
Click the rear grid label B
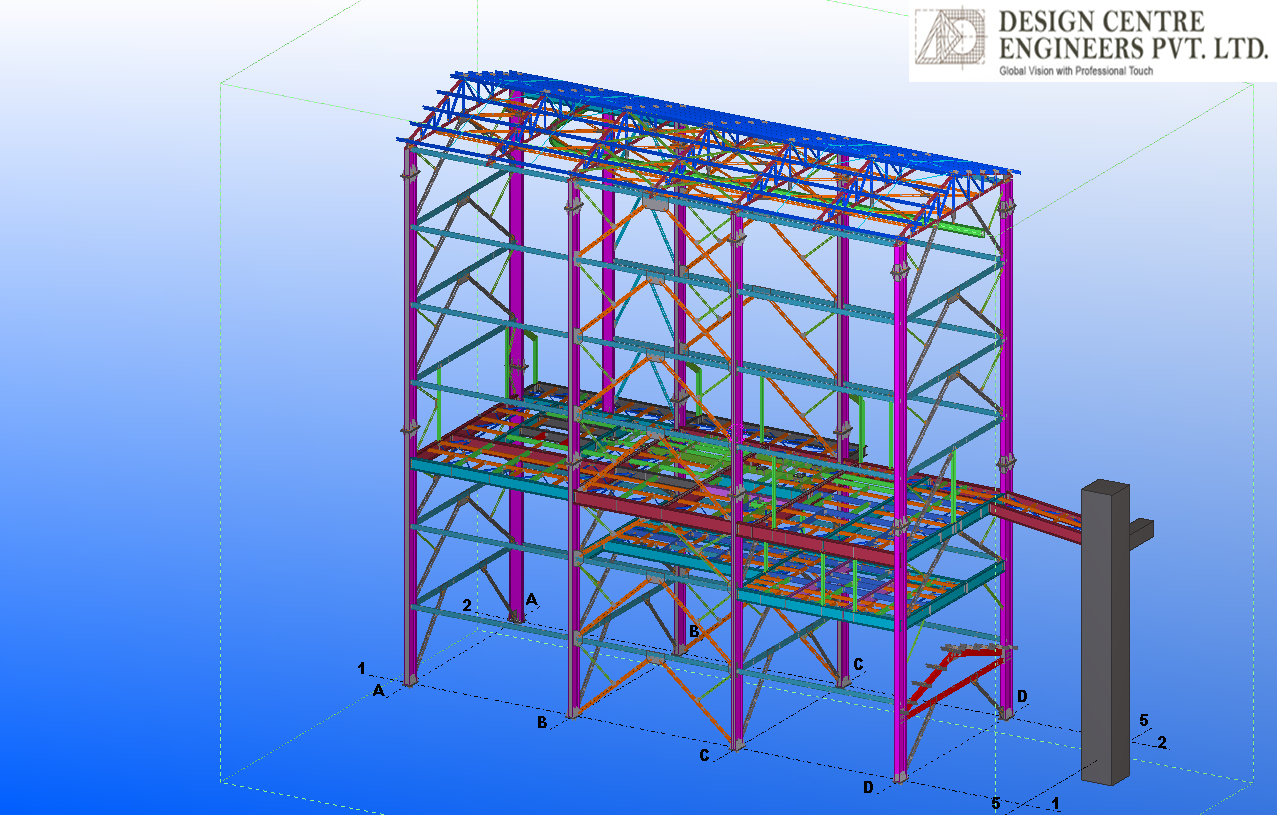click(693, 631)
